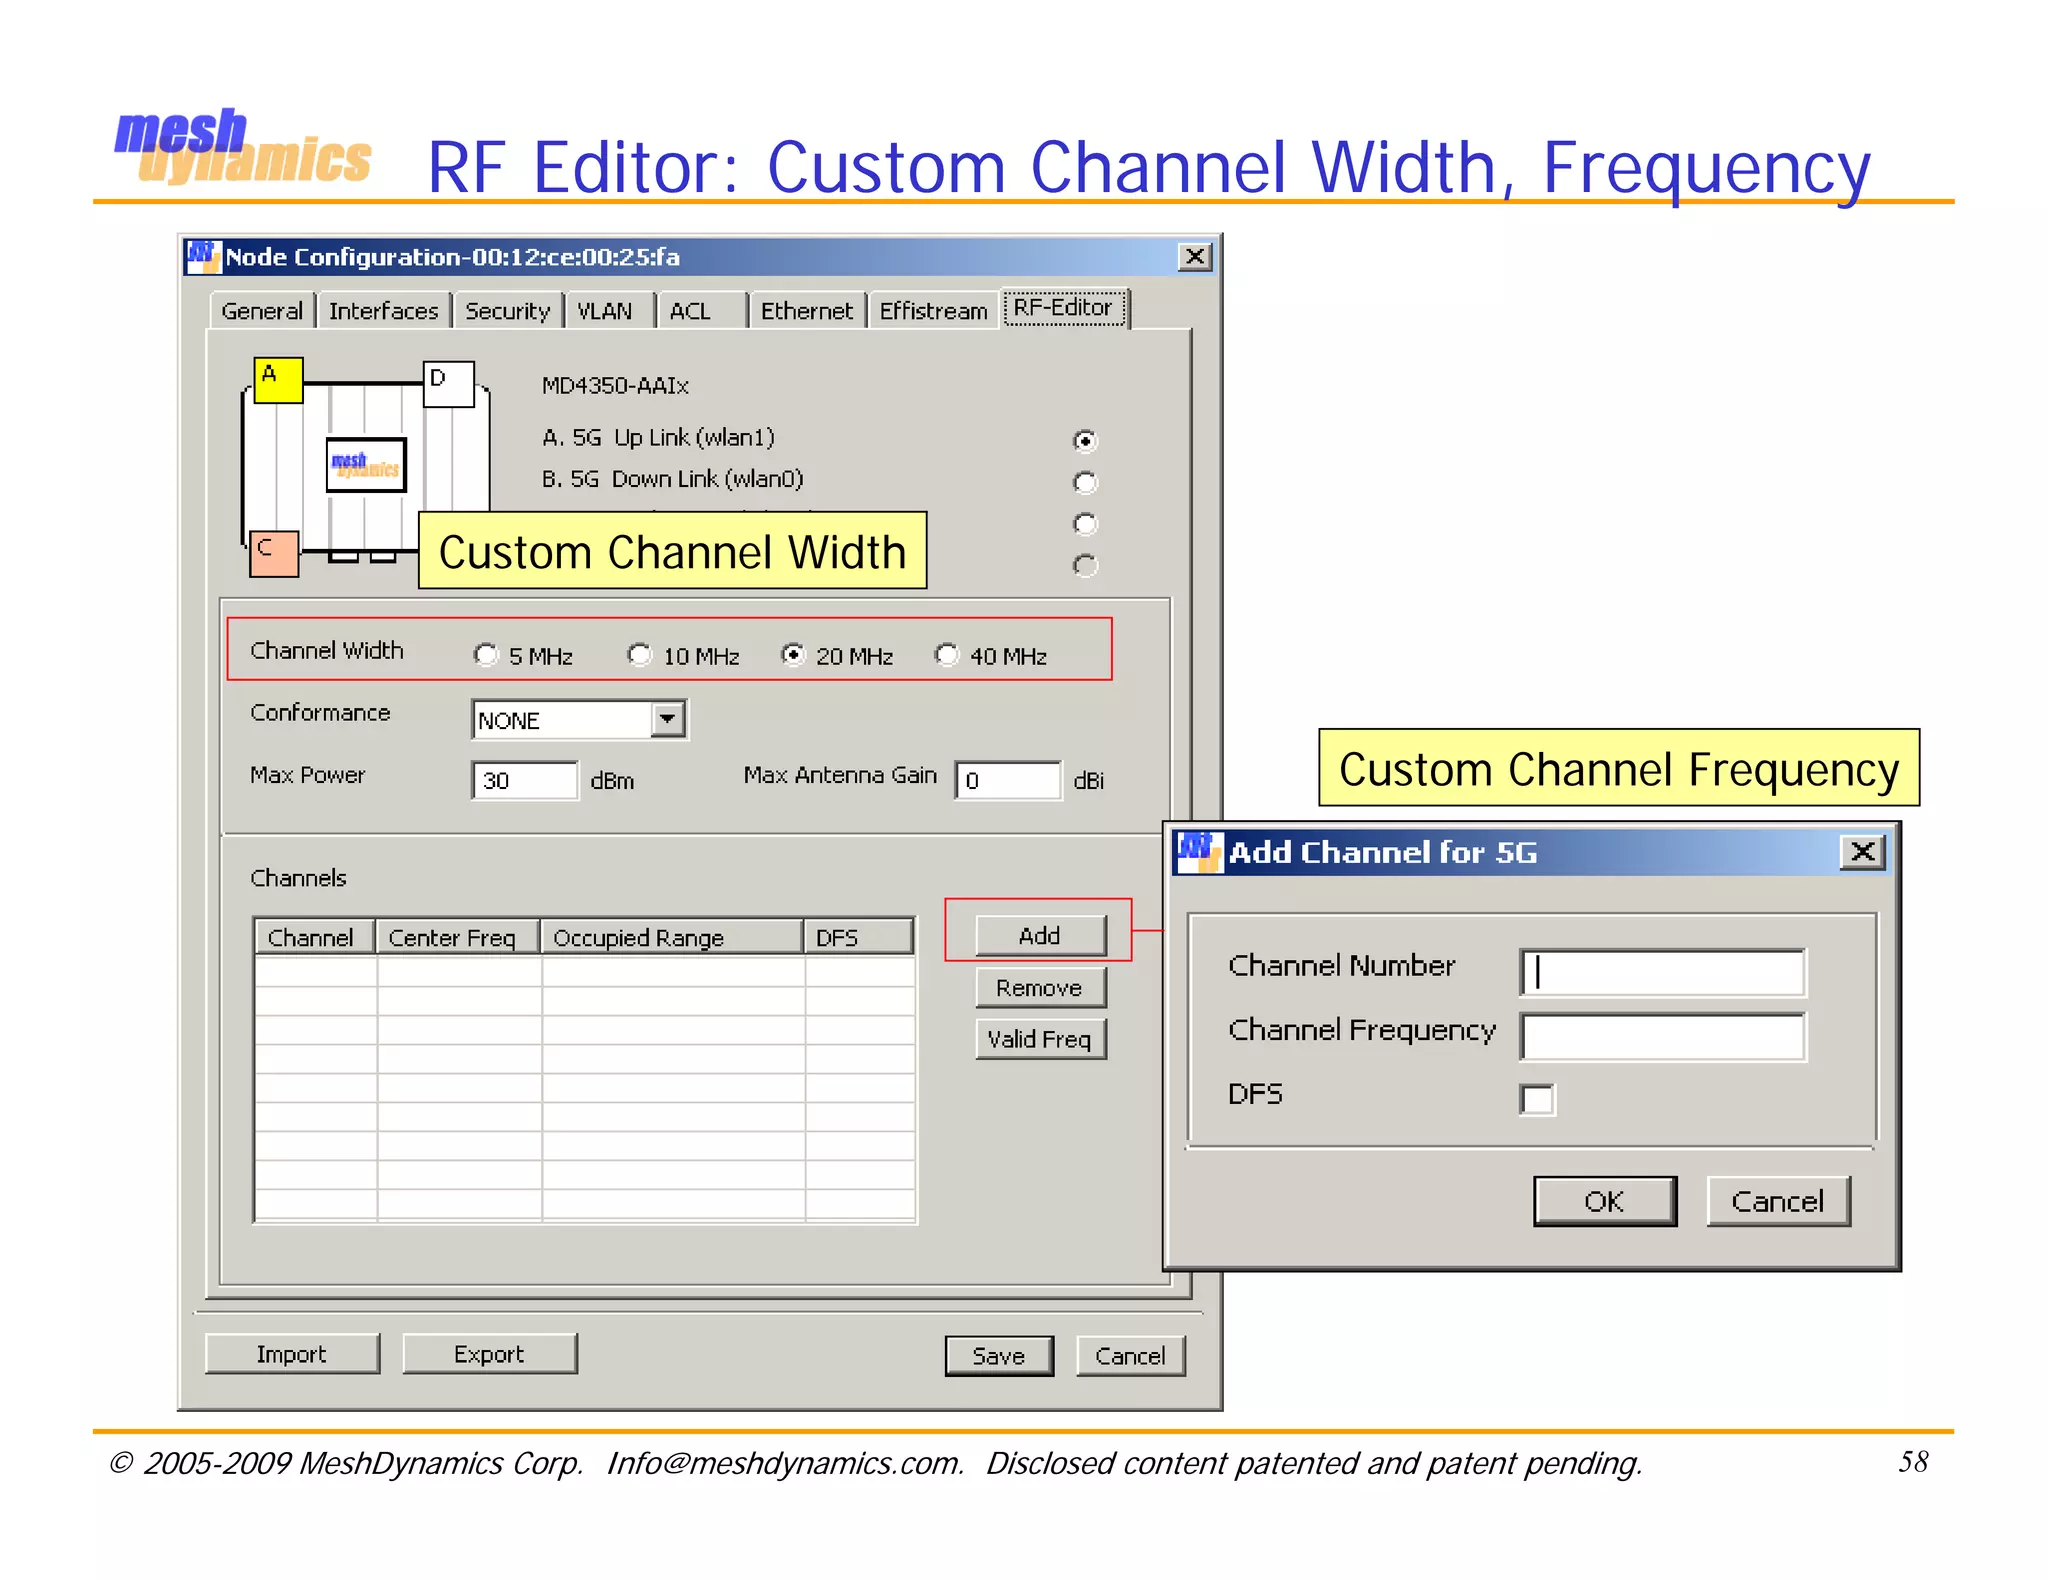This screenshot has width=2048, height=1582.
Task: Click the Import button
Action: point(292,1354)
